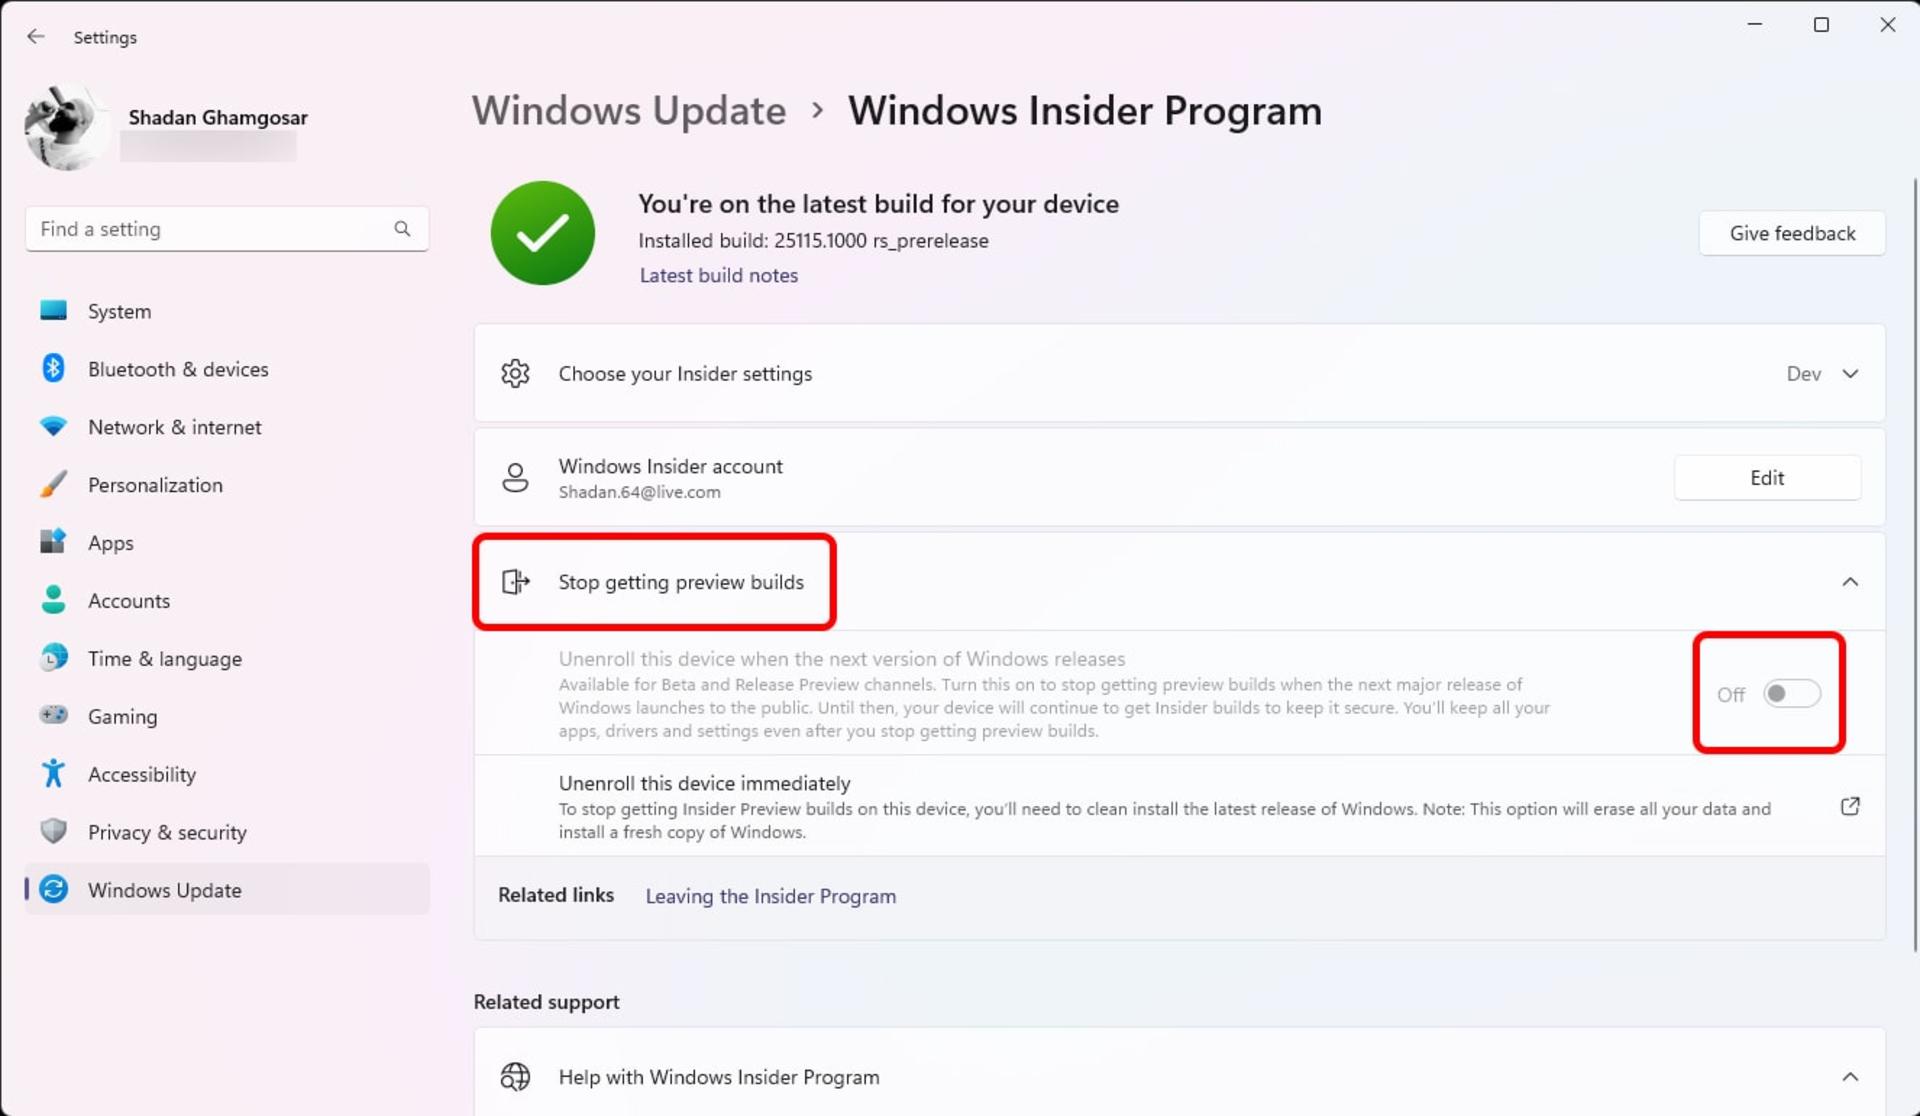Click the user profile avatar picture
The width and height of the screenshot is (1920, 1116).
[x=66, y=128]
